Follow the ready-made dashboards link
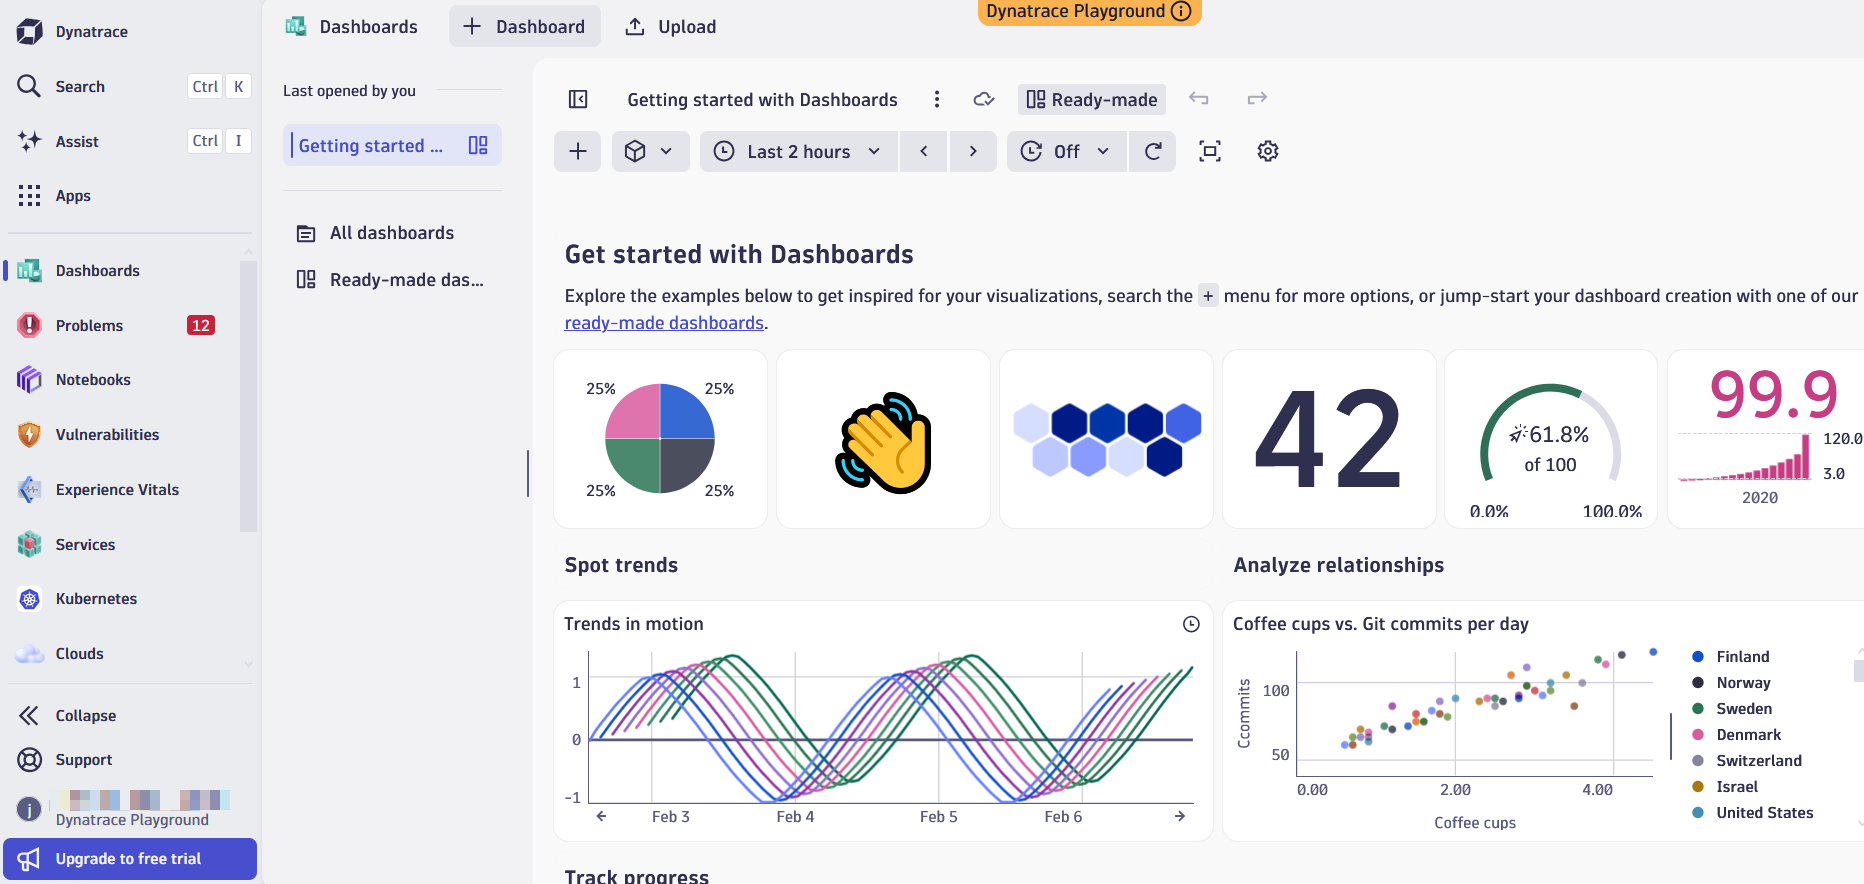The height and width of the screenshot is (884, 1864). click(664, 323)
